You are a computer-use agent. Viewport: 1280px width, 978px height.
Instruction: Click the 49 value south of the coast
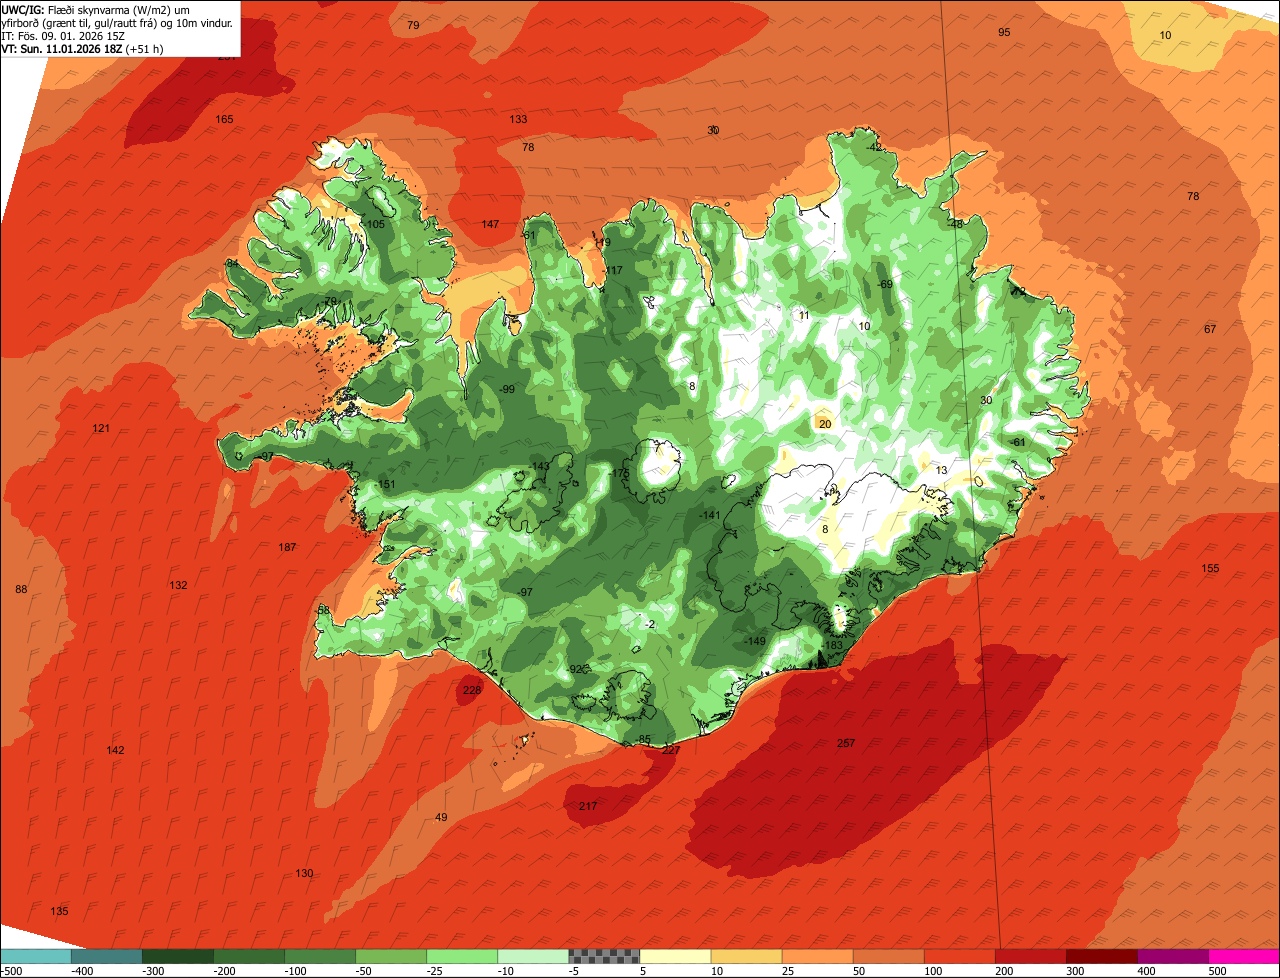[x=441, y=817]
